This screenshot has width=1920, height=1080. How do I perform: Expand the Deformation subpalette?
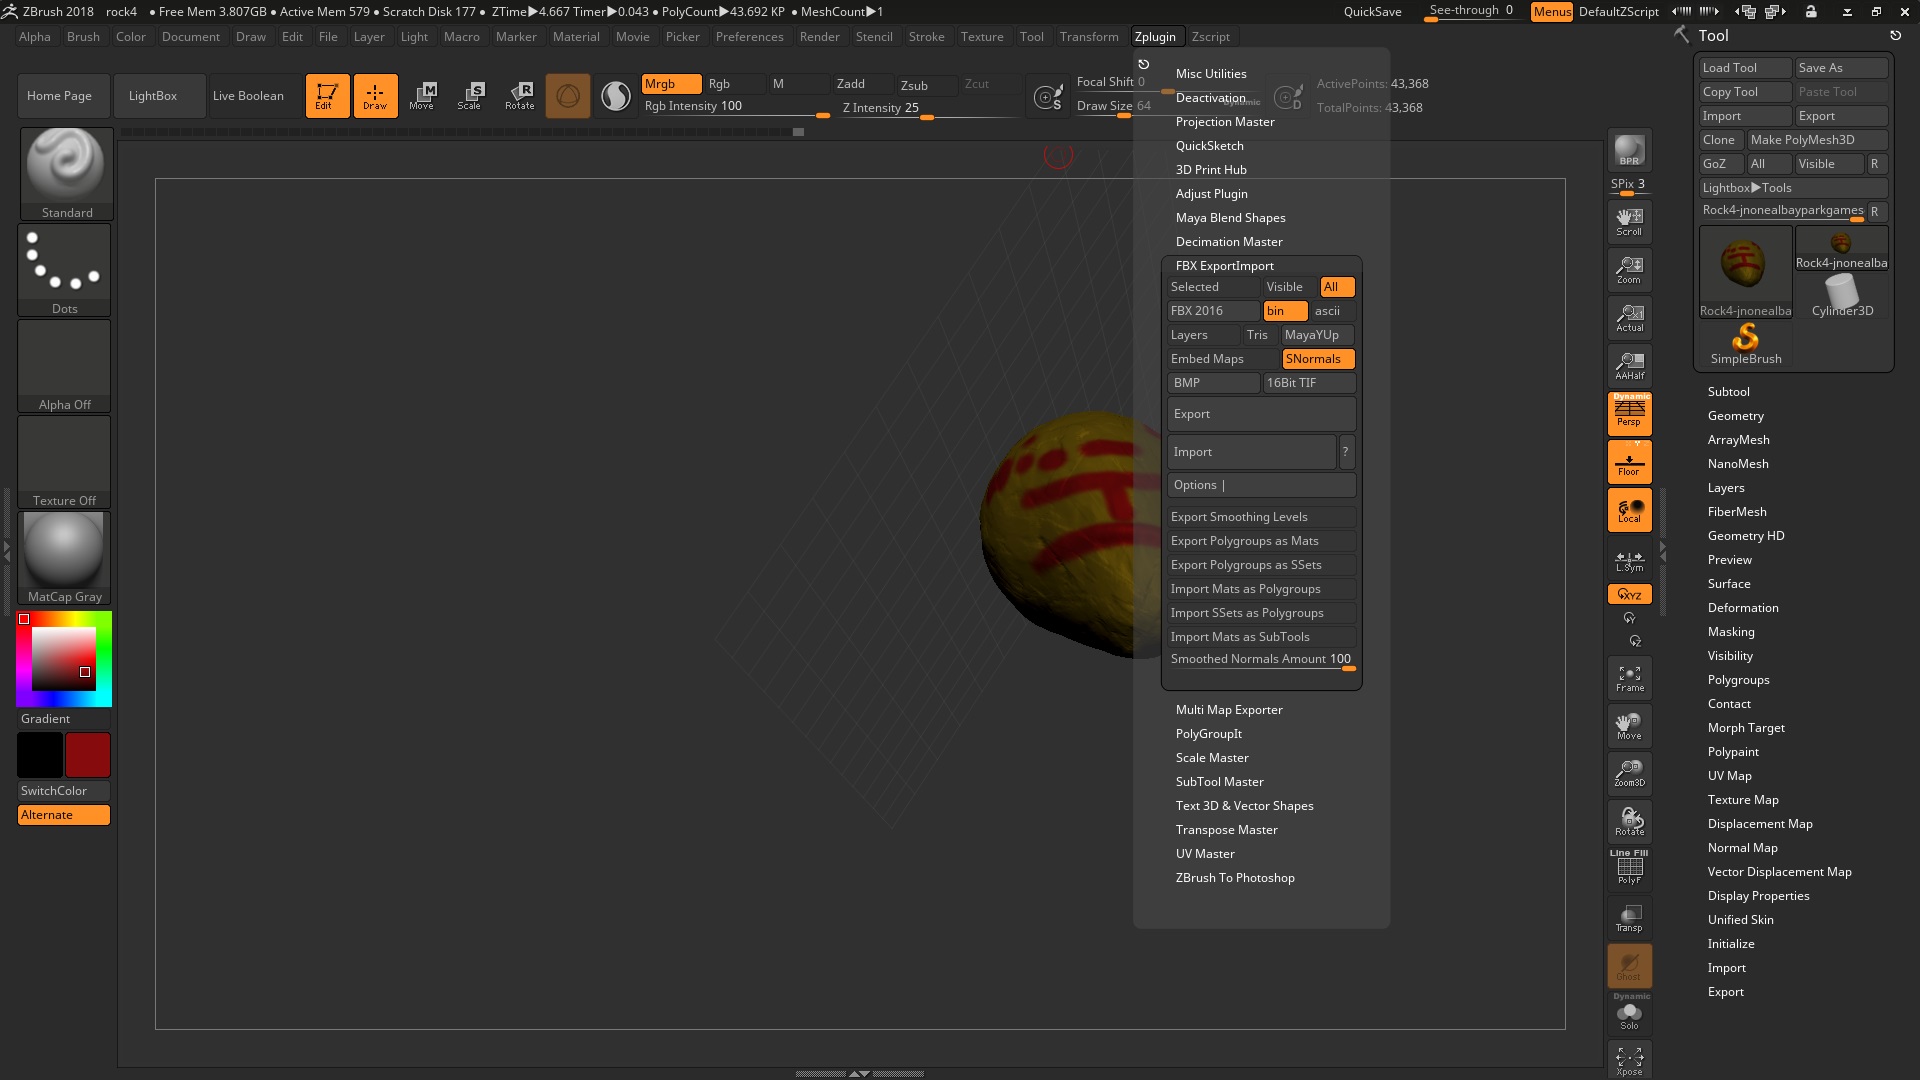coord(1742,608)
